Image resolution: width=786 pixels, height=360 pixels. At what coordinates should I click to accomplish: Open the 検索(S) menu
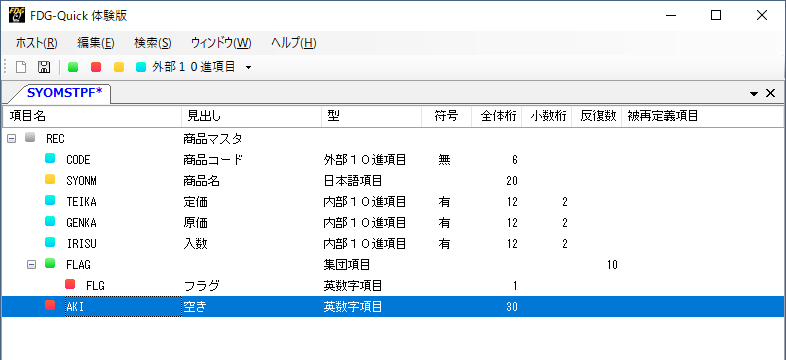click(153, 43)
